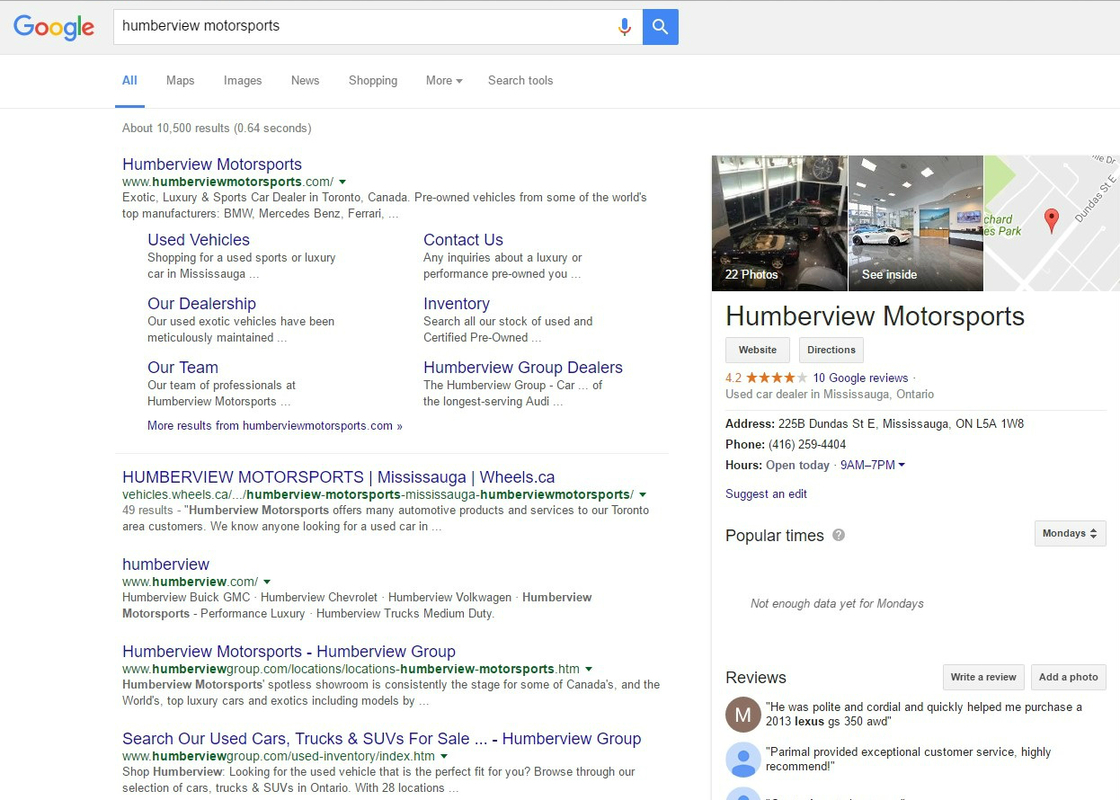Expand the More search options menu
This screenshot has width=1120, height=800.
point(444,81)
